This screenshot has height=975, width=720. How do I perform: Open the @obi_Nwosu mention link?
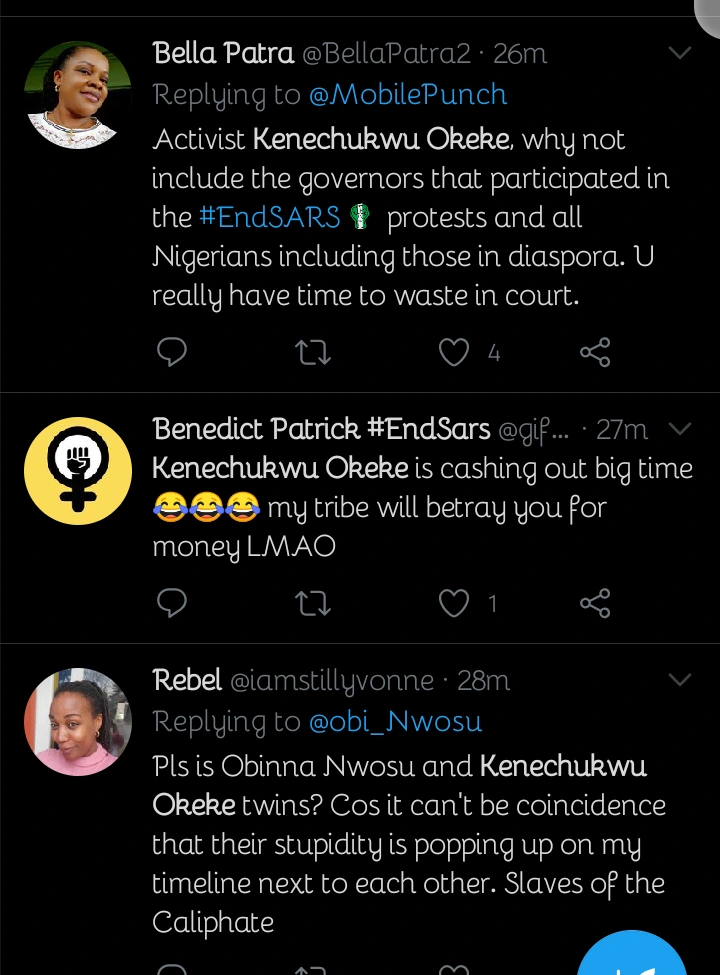click(x=395, y=721)
